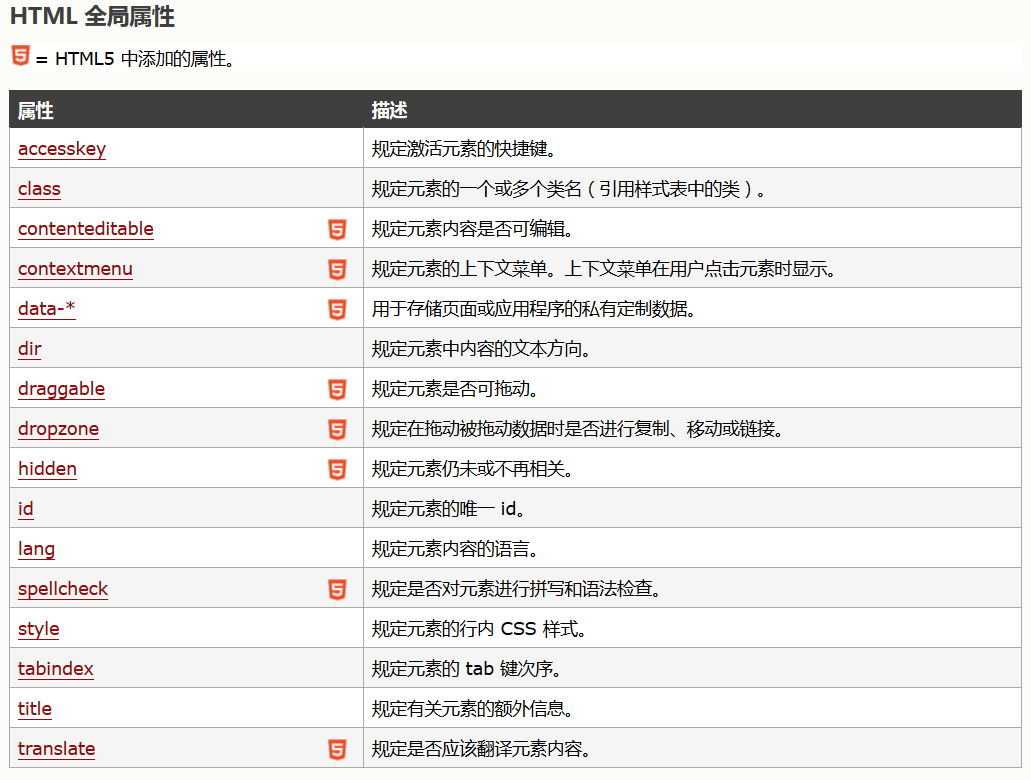Open the draggable attribute link
Image resolution: width=1031 pixels, height=780 pixels.
[x=61, y=389]
